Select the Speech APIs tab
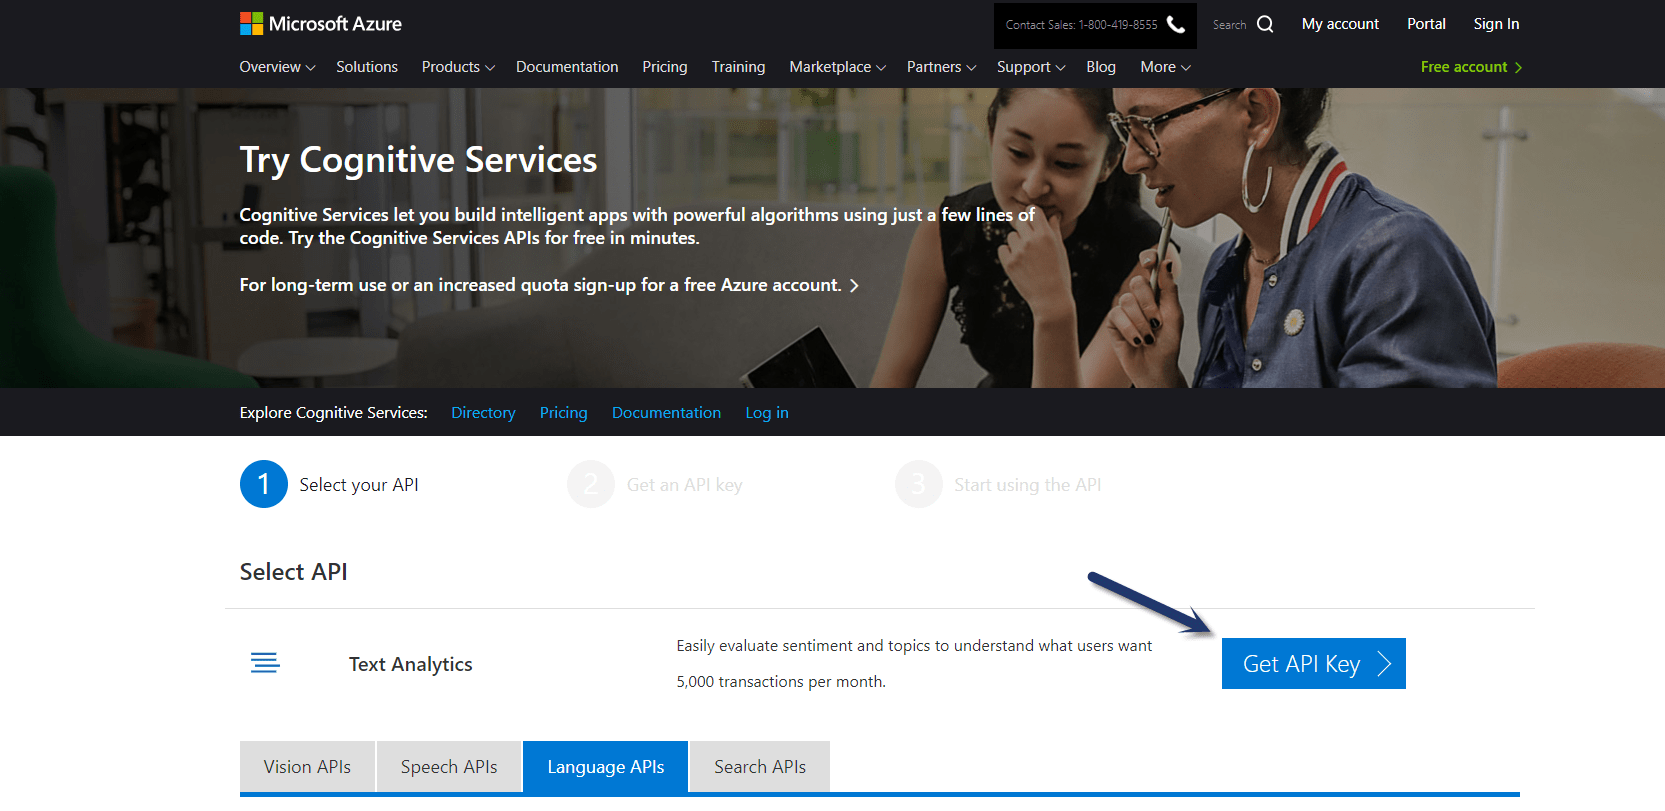 (449, 767)
